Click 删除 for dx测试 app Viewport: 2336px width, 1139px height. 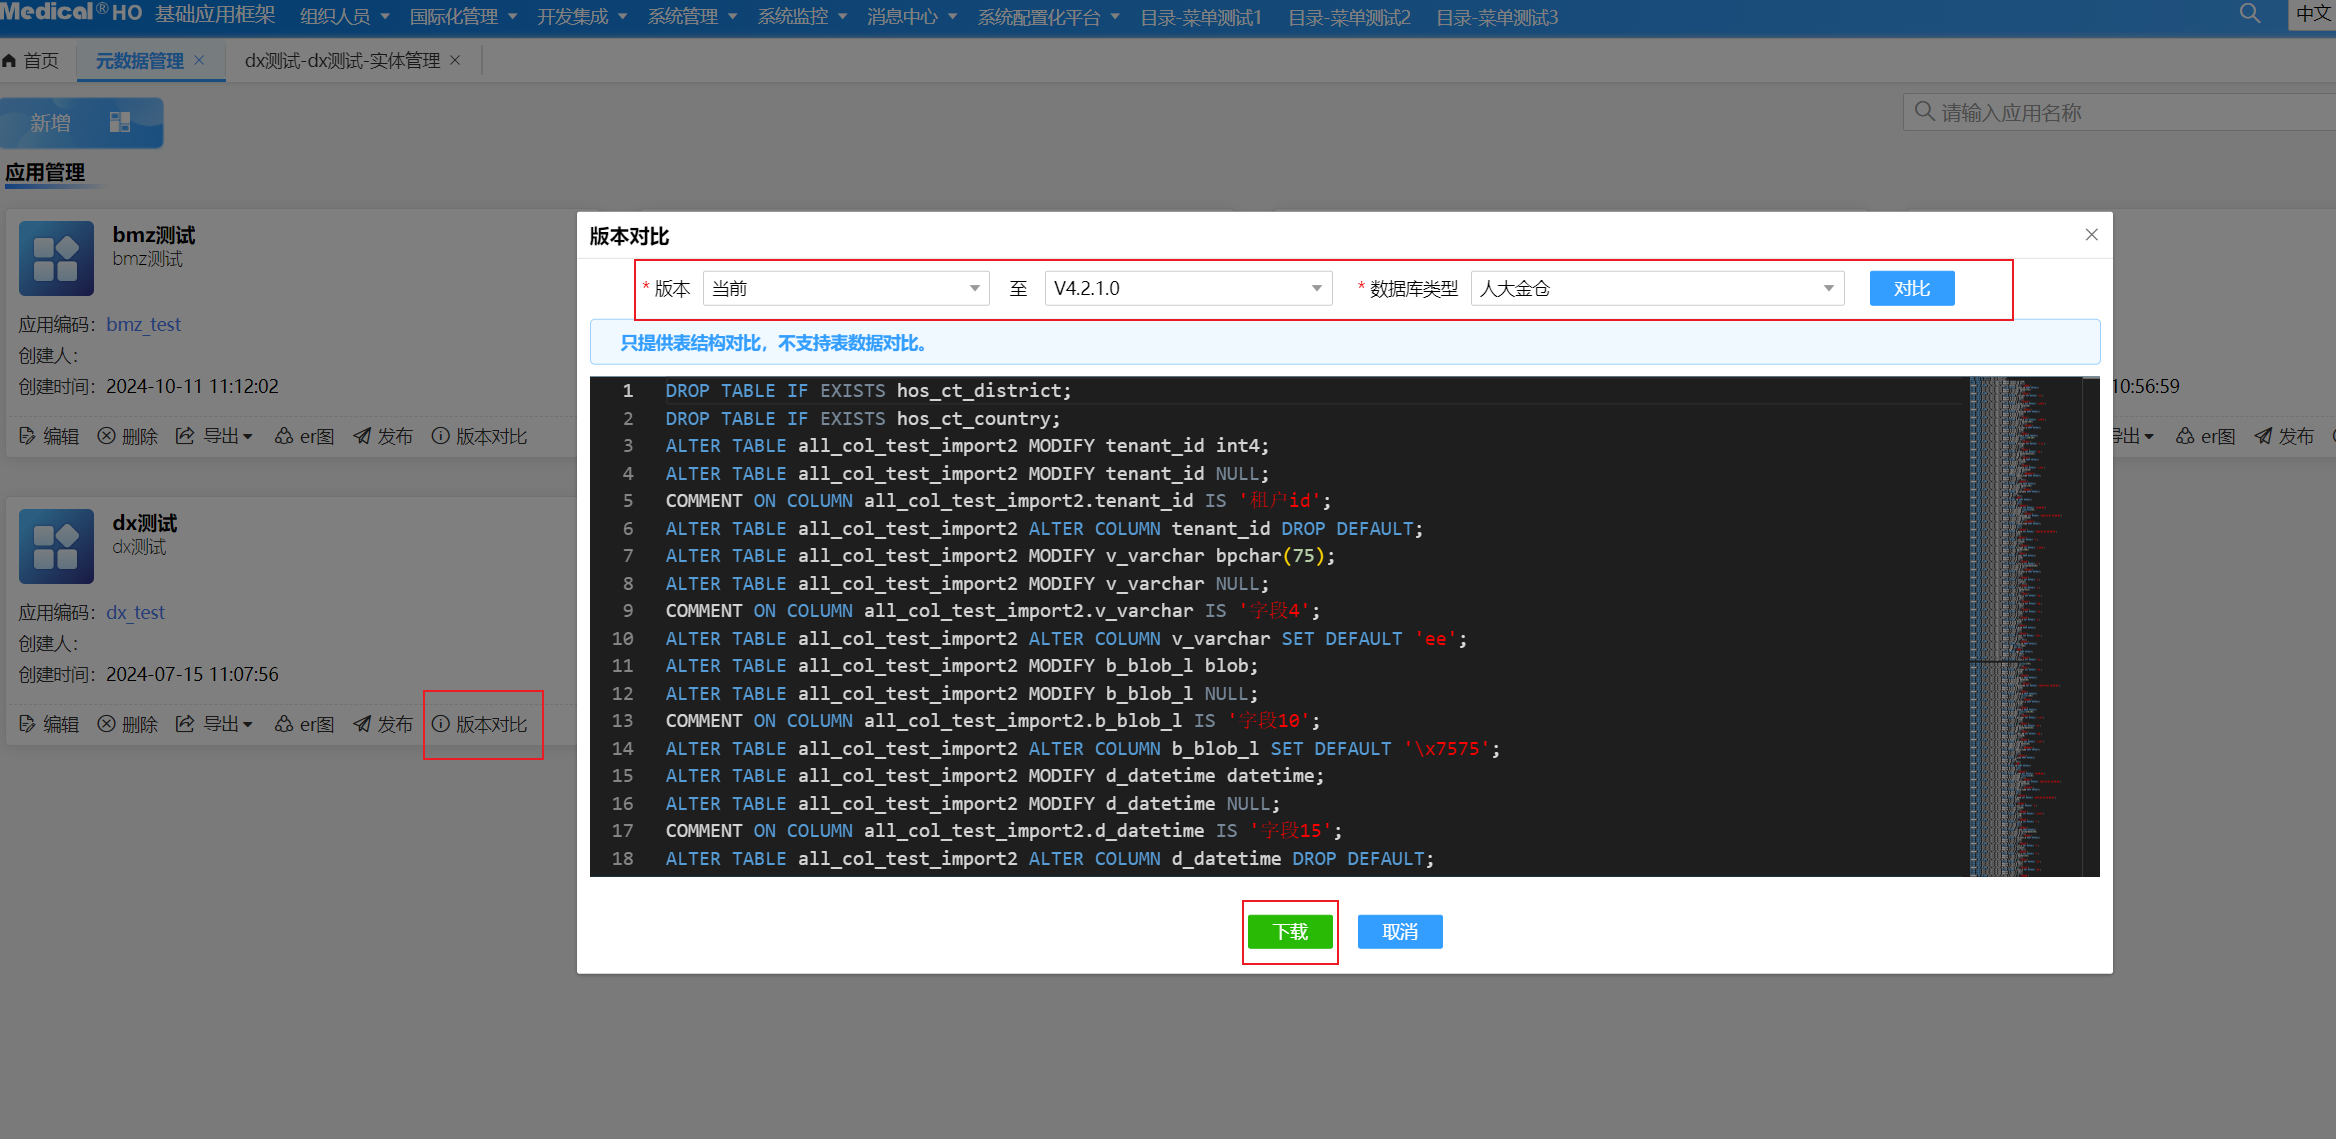coord(128,724)
